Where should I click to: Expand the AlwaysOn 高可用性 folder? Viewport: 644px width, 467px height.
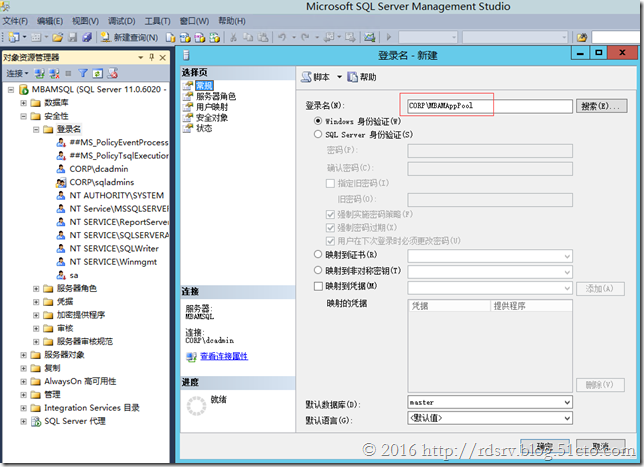pyautogui.click(x=24, y=382)
